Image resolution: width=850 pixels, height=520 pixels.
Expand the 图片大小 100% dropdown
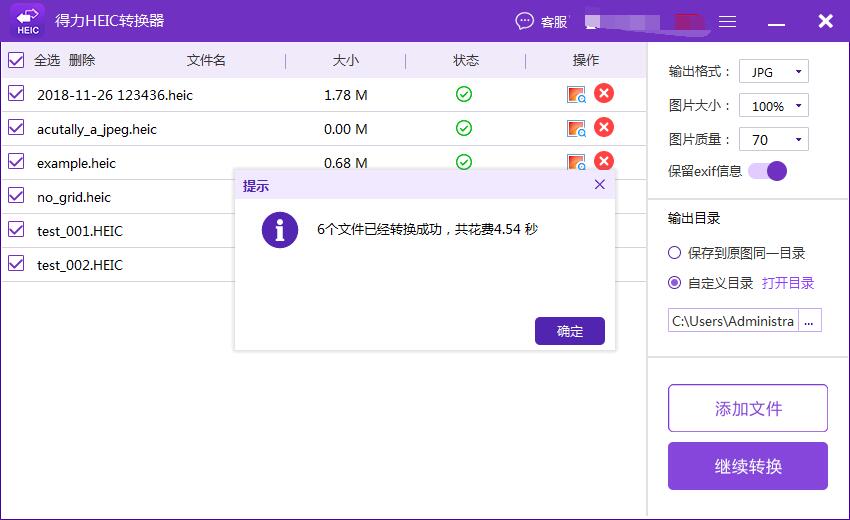click(773, 106)
